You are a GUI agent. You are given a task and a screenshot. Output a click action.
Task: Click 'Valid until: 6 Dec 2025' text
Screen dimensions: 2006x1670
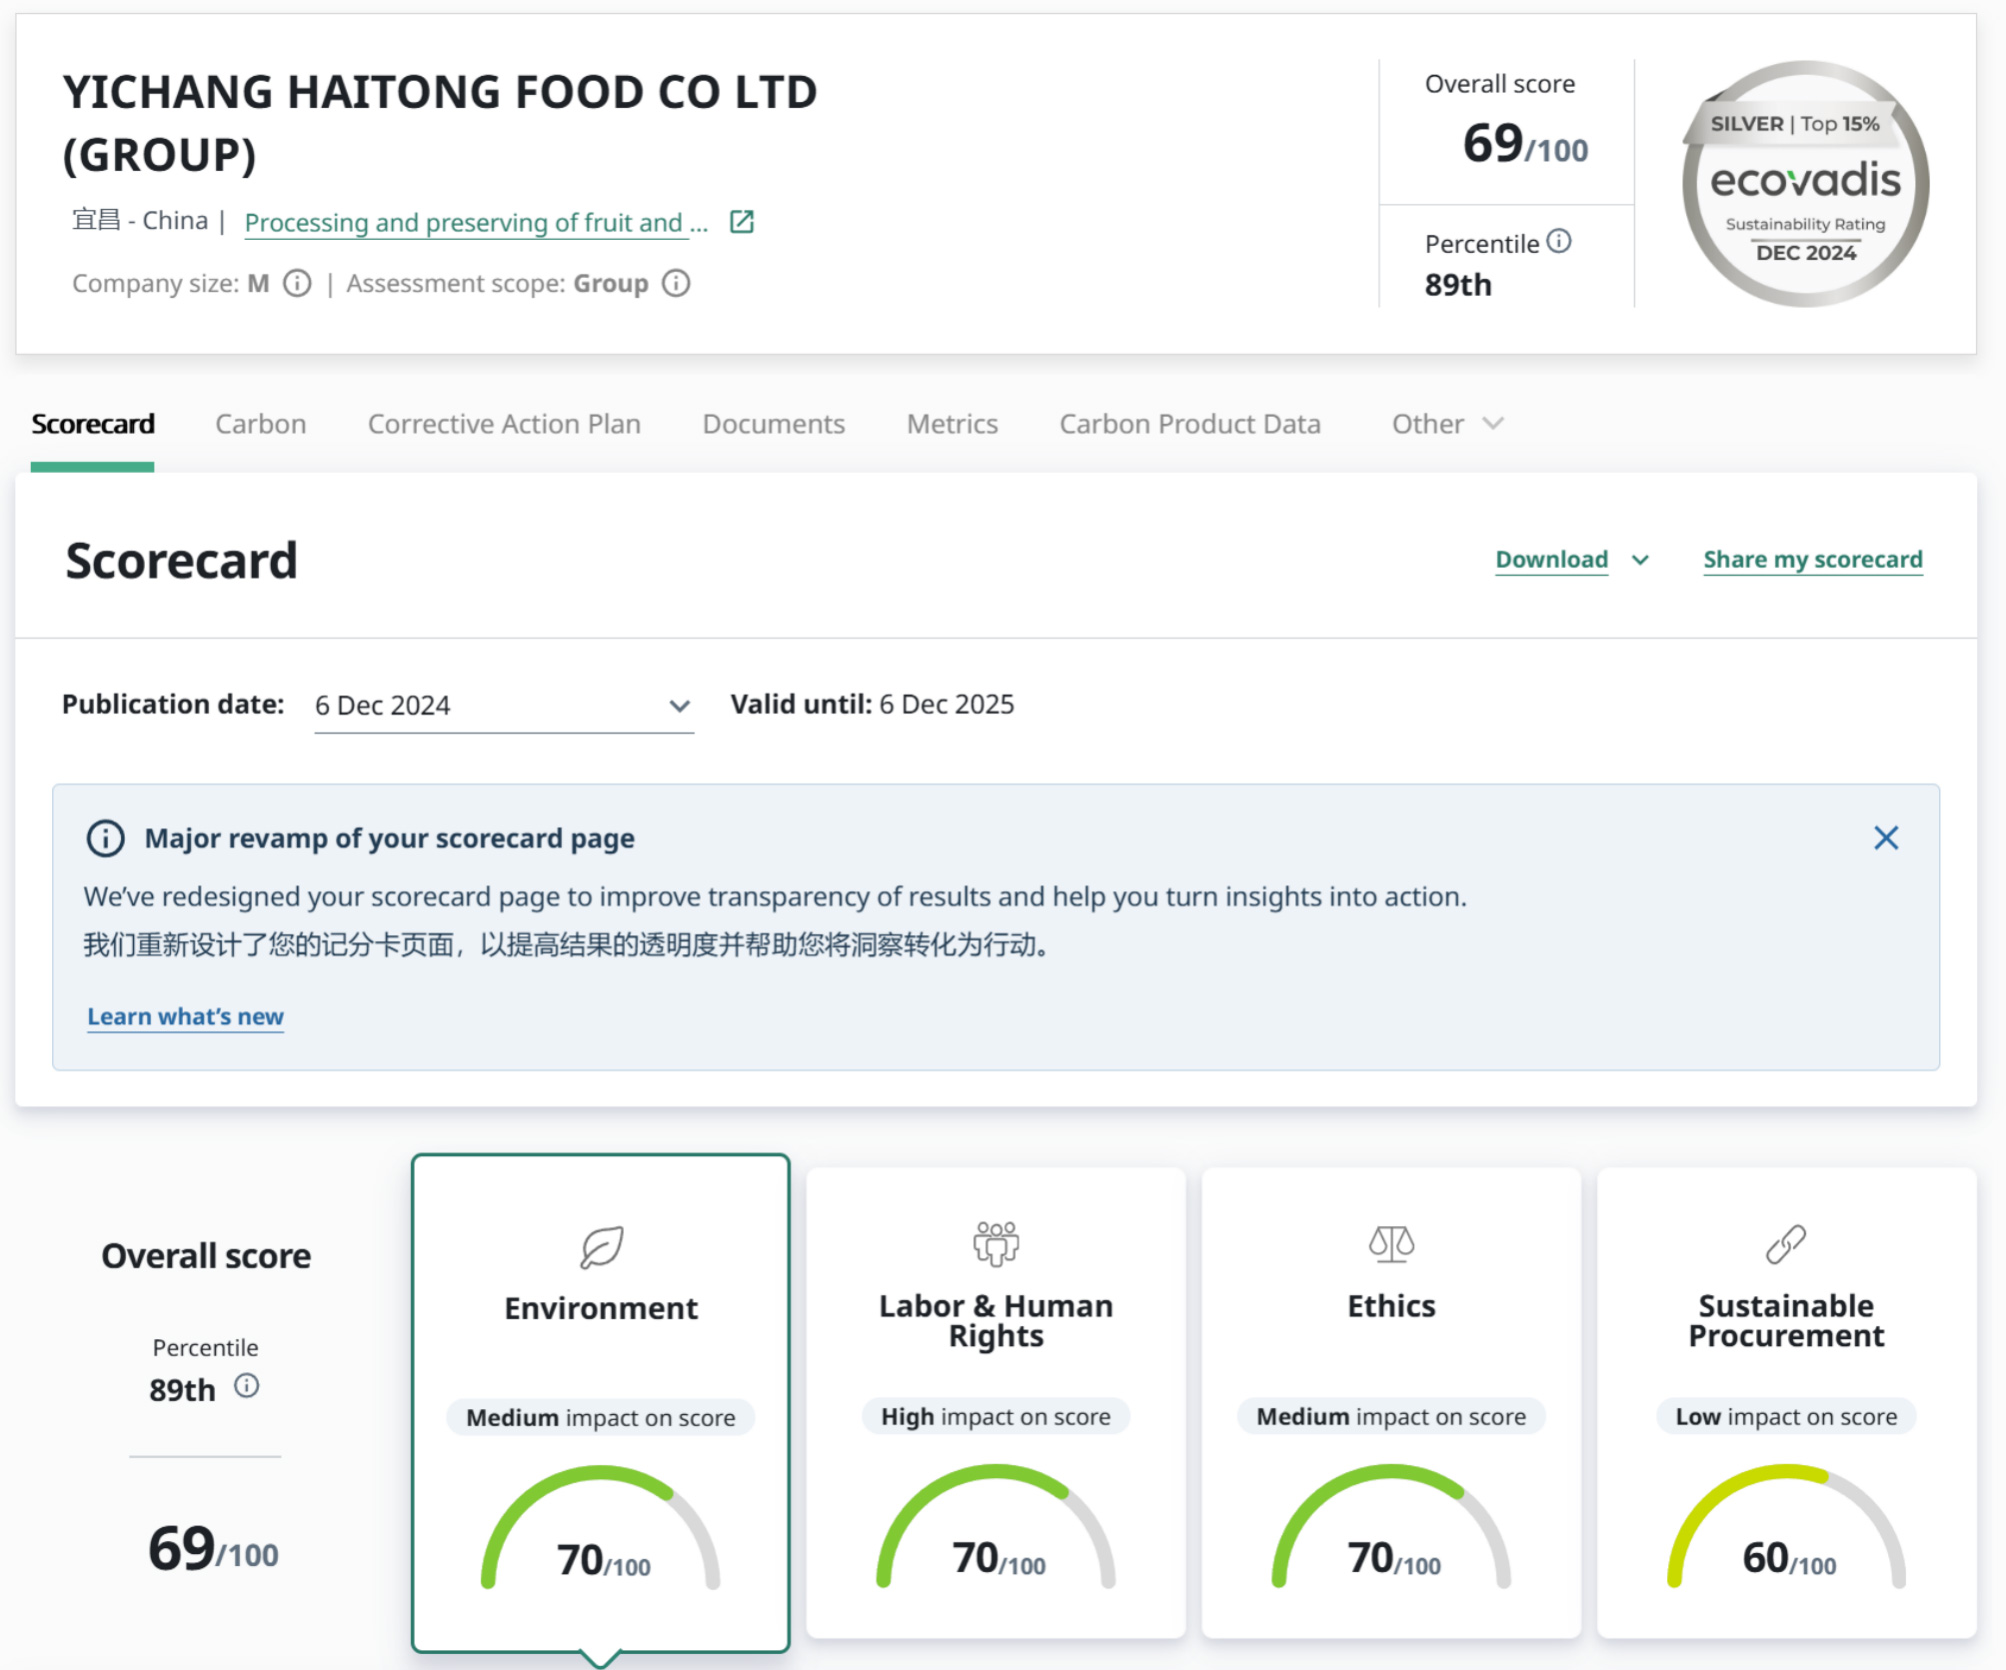pos(872,705)
